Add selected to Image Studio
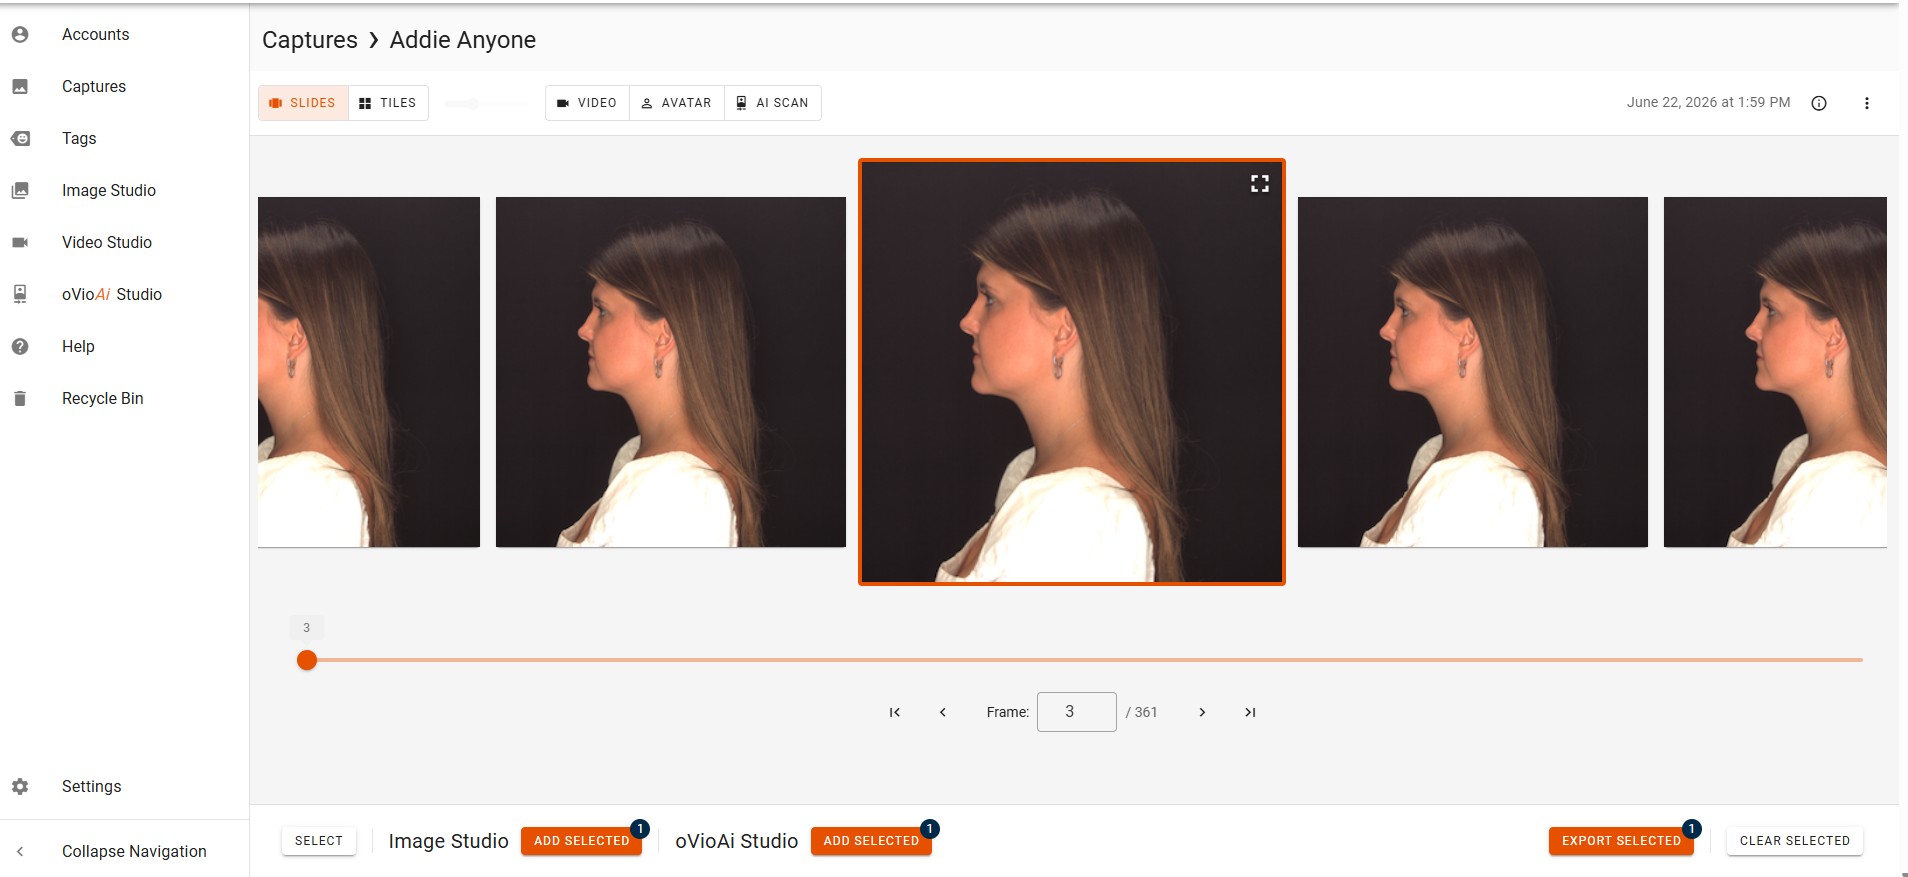Viewport: 1908px width, 877px height. pyautogui.click(x=581, y=841)
